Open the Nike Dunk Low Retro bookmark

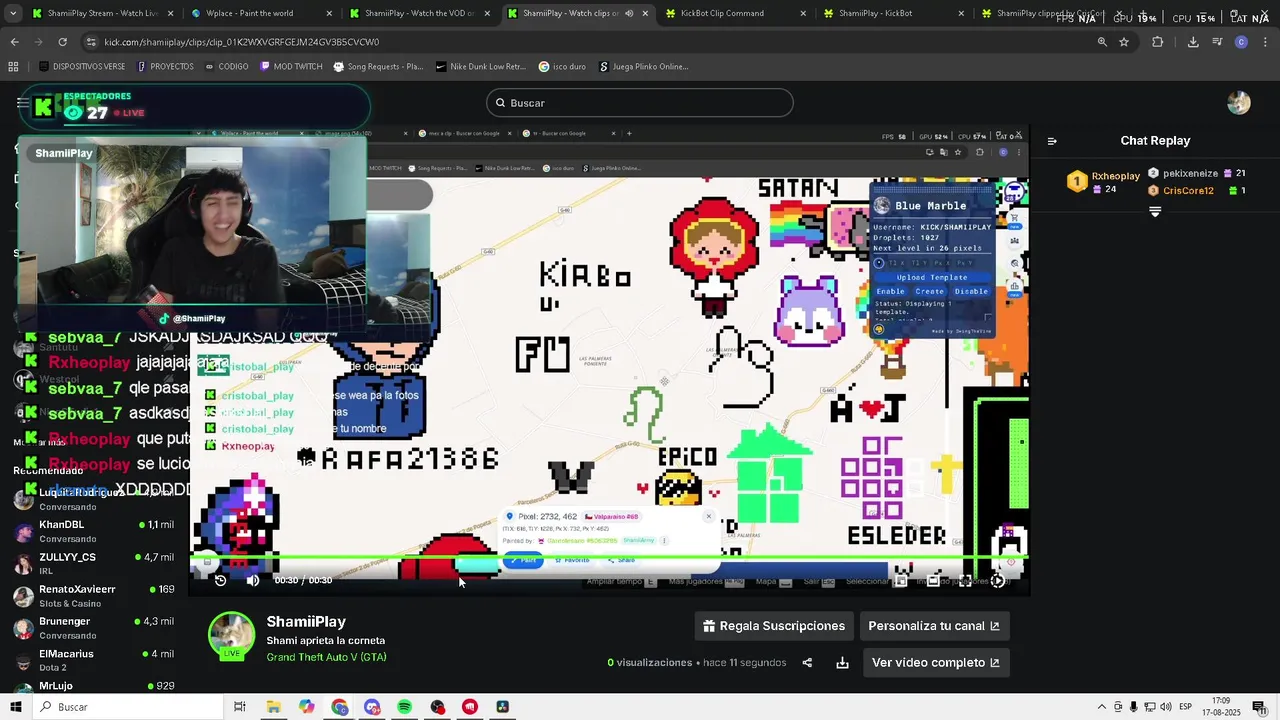point(481,67)
